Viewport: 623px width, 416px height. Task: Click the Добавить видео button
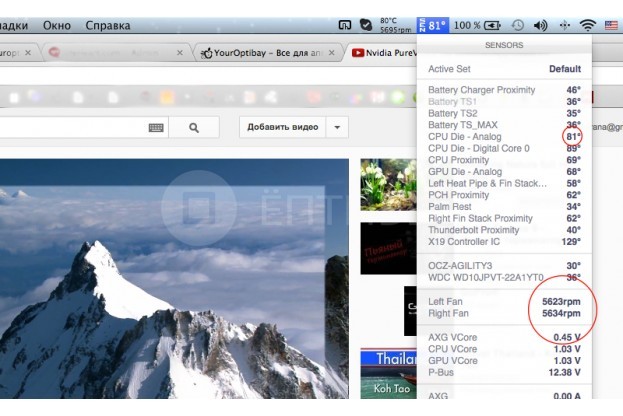[x=282, y=127]
